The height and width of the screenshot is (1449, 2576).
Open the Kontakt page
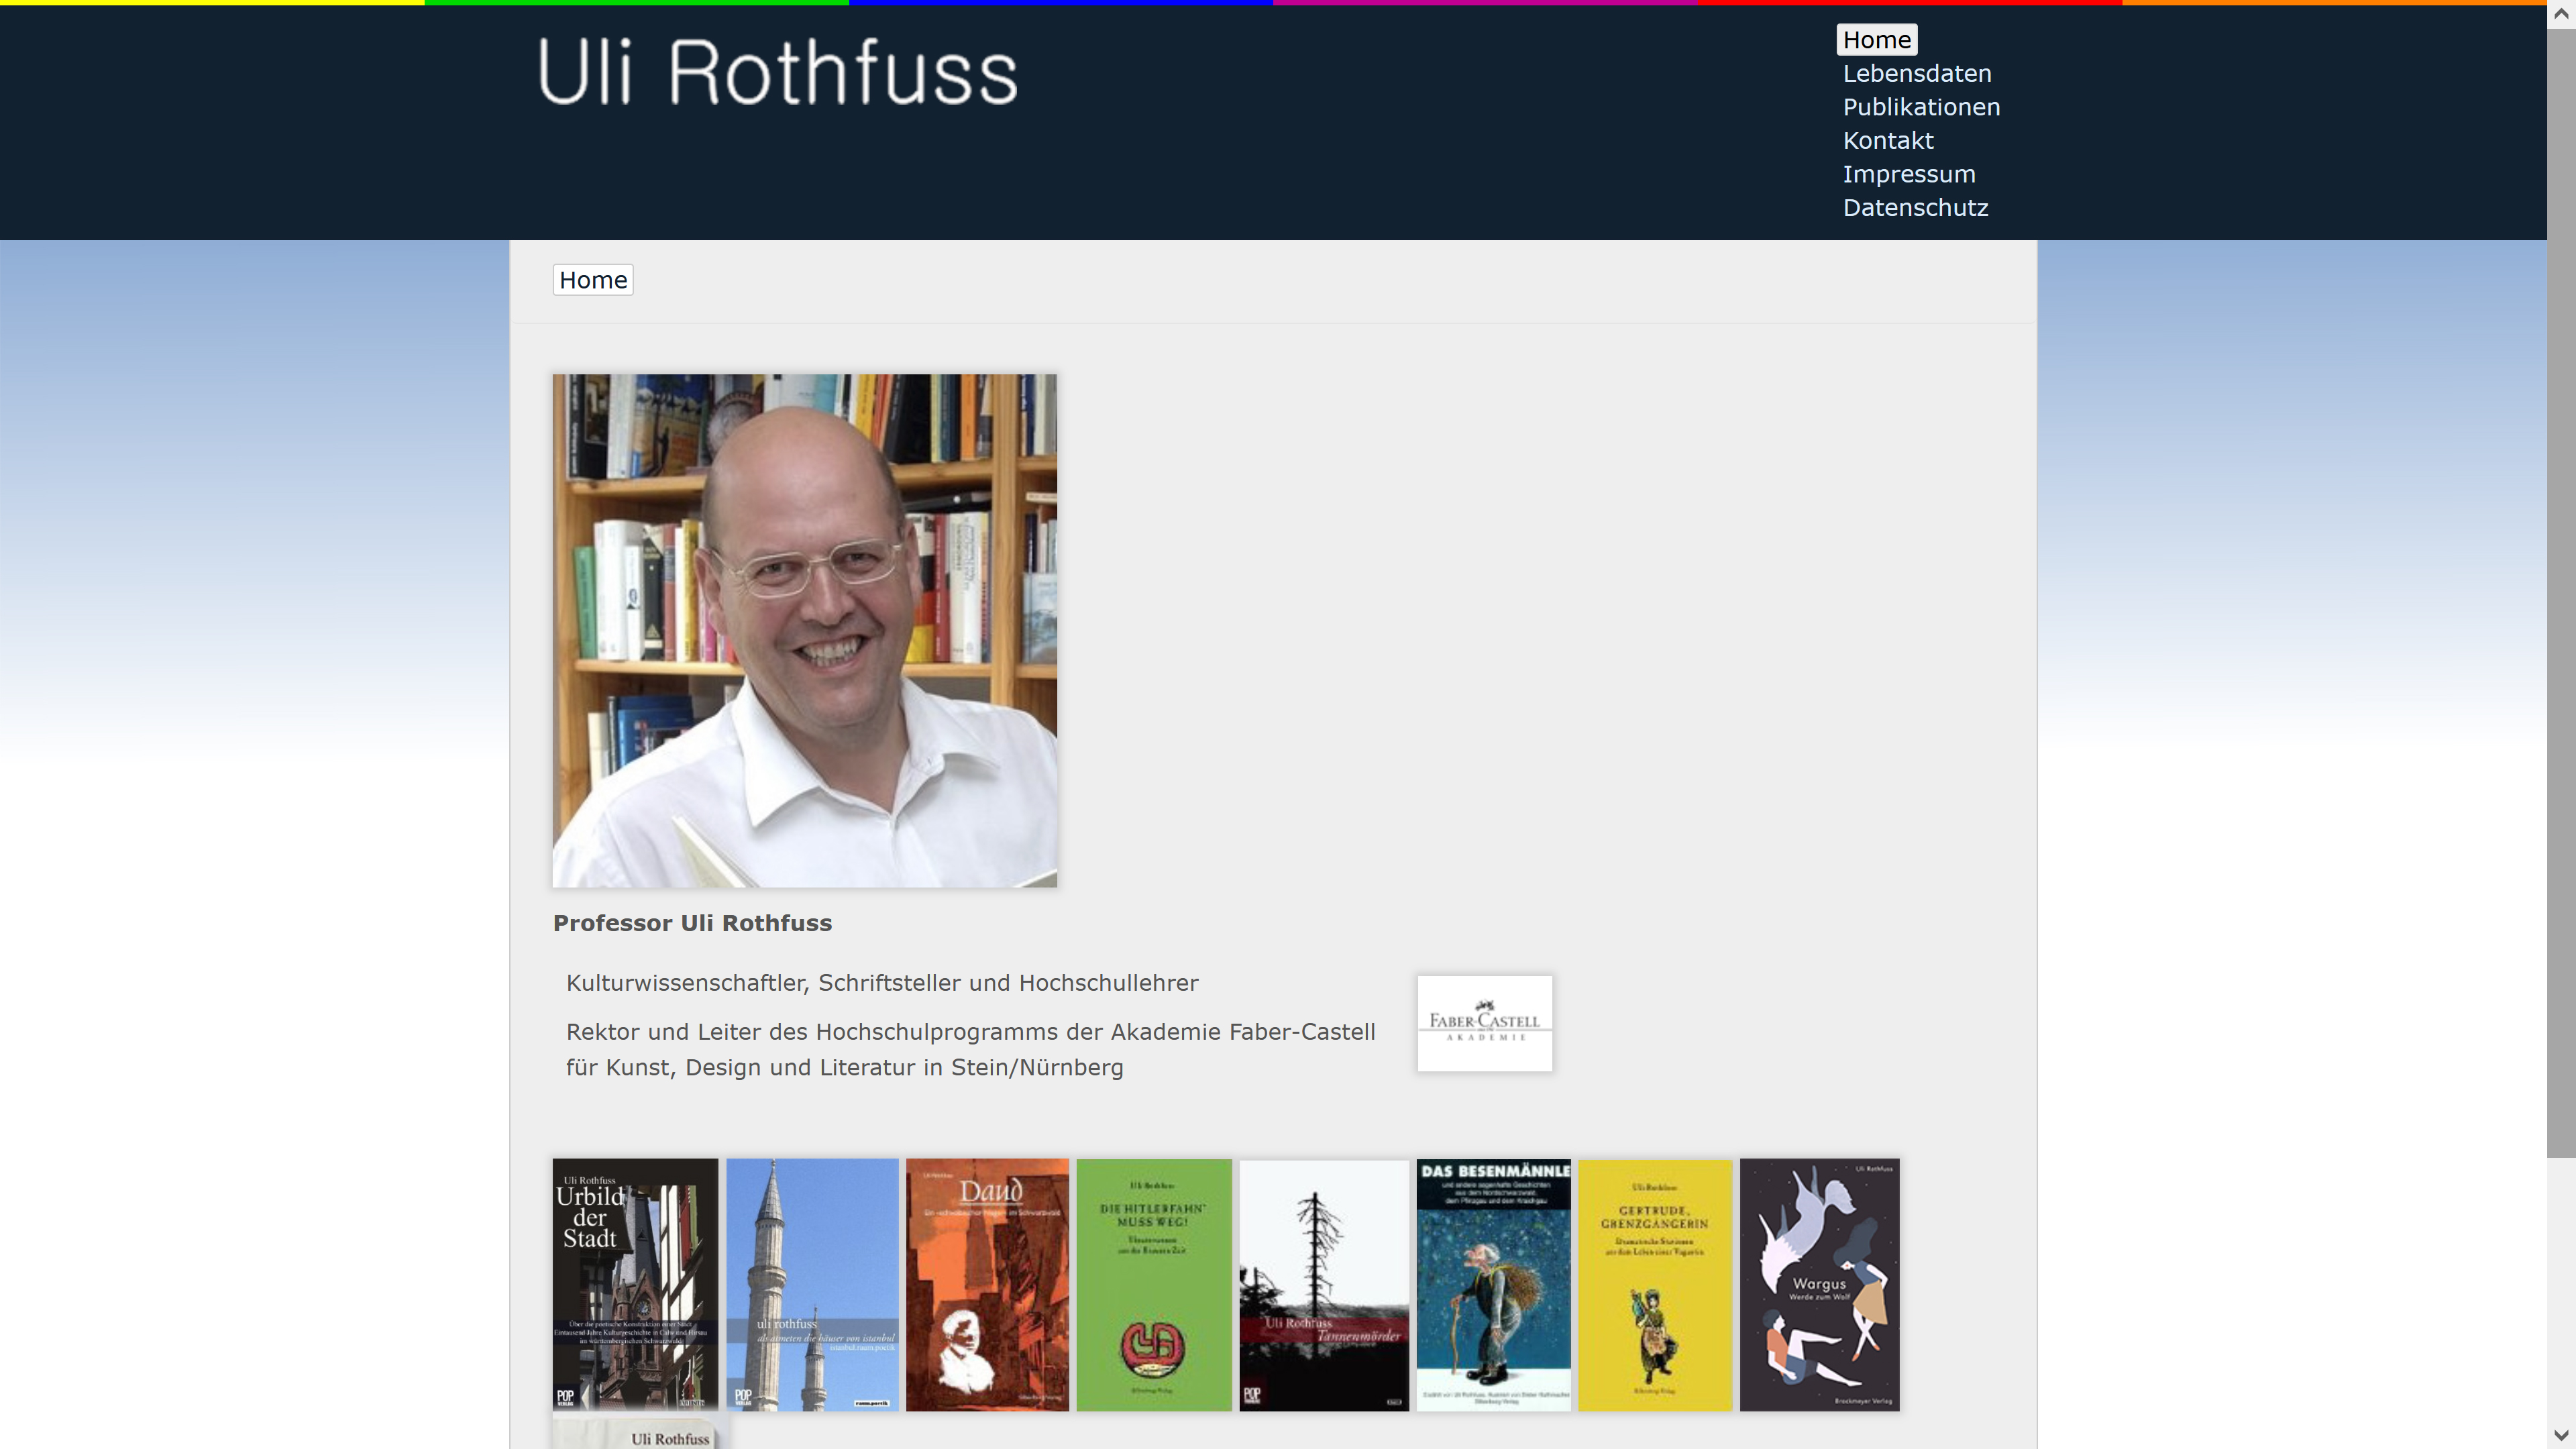[1888, 140]
